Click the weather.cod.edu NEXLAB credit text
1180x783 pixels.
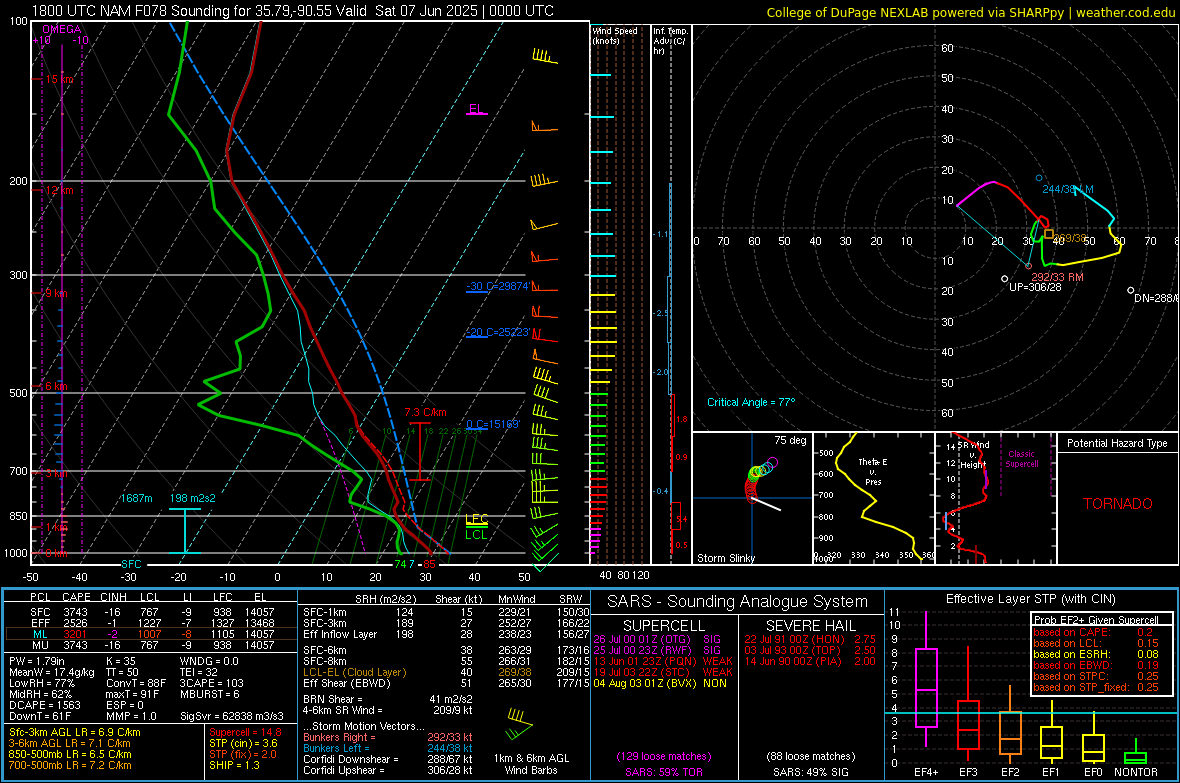point(971,12)
